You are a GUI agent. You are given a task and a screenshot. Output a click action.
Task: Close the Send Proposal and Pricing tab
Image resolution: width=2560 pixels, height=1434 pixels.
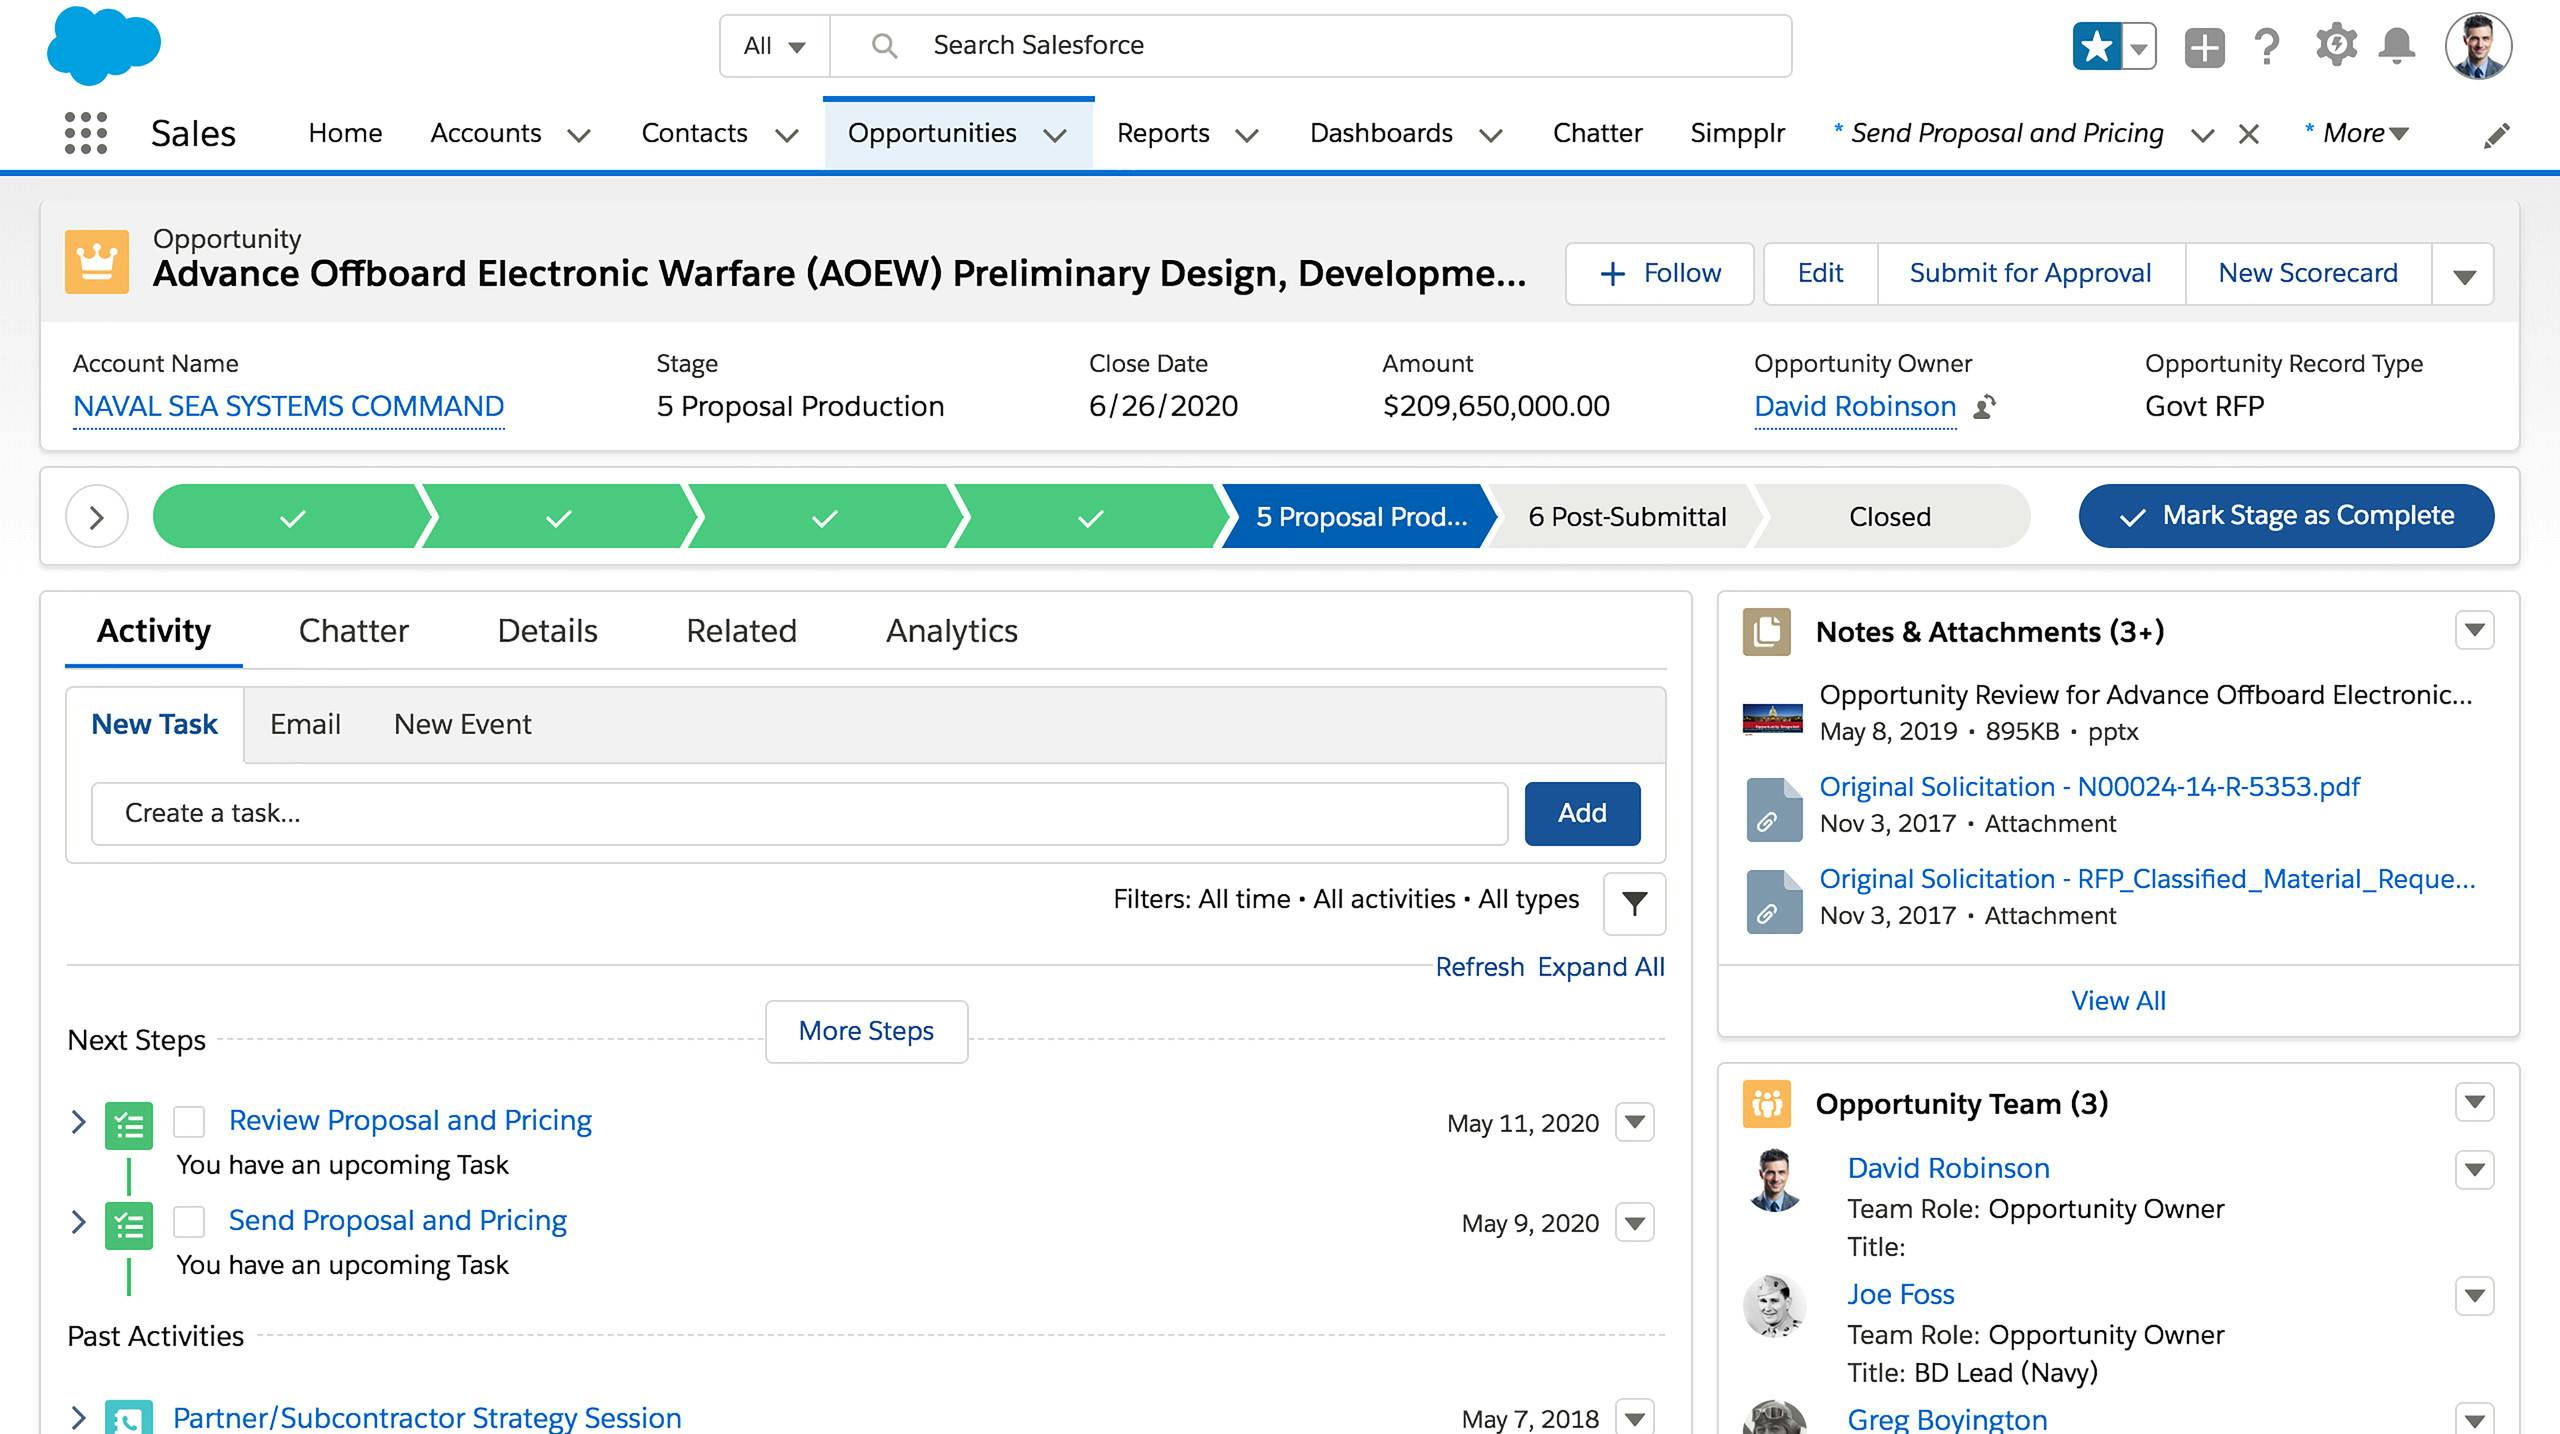click(2249, 134)
